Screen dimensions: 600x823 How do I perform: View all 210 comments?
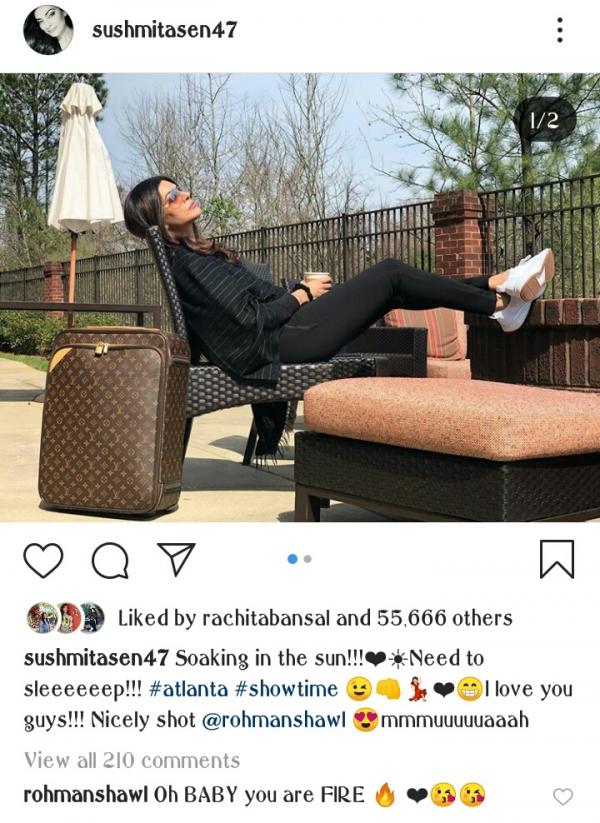tap(132, 760)
